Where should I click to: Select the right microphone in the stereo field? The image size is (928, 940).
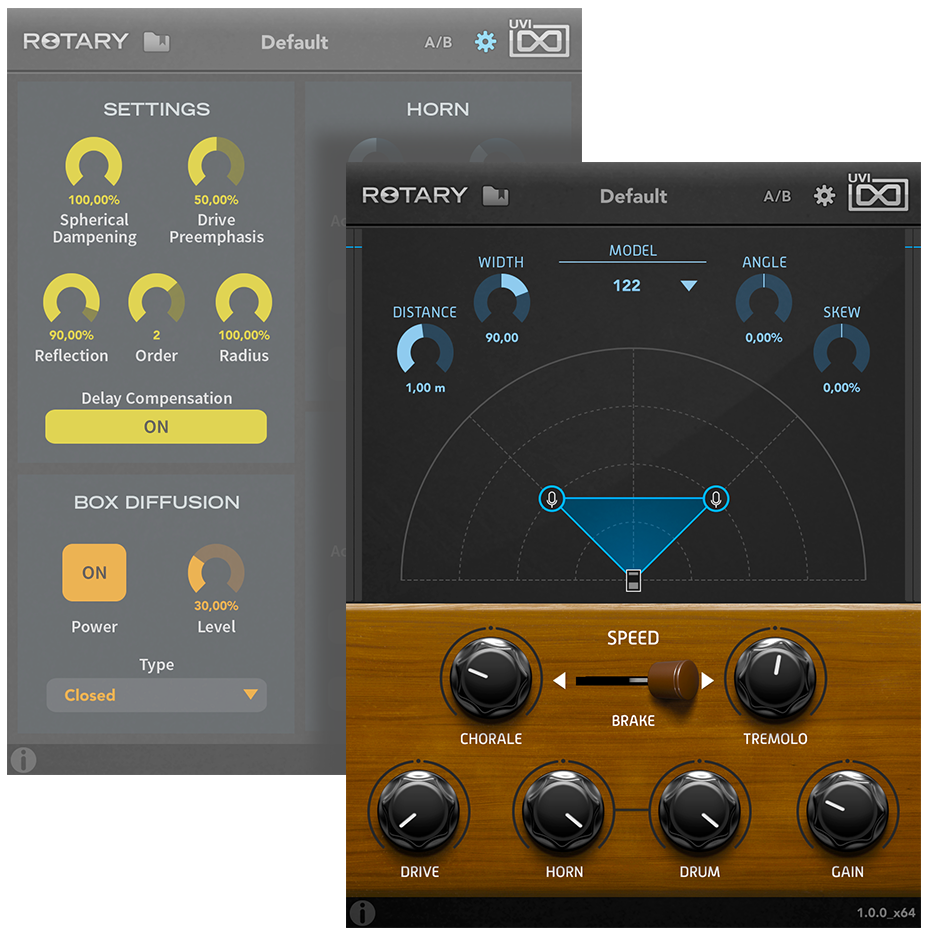(716, 499)
